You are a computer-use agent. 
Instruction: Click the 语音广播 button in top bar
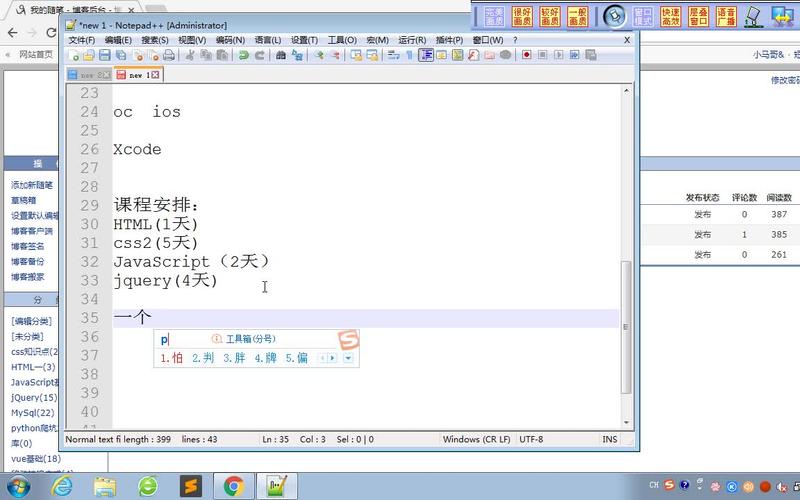[x=726, y=17]
